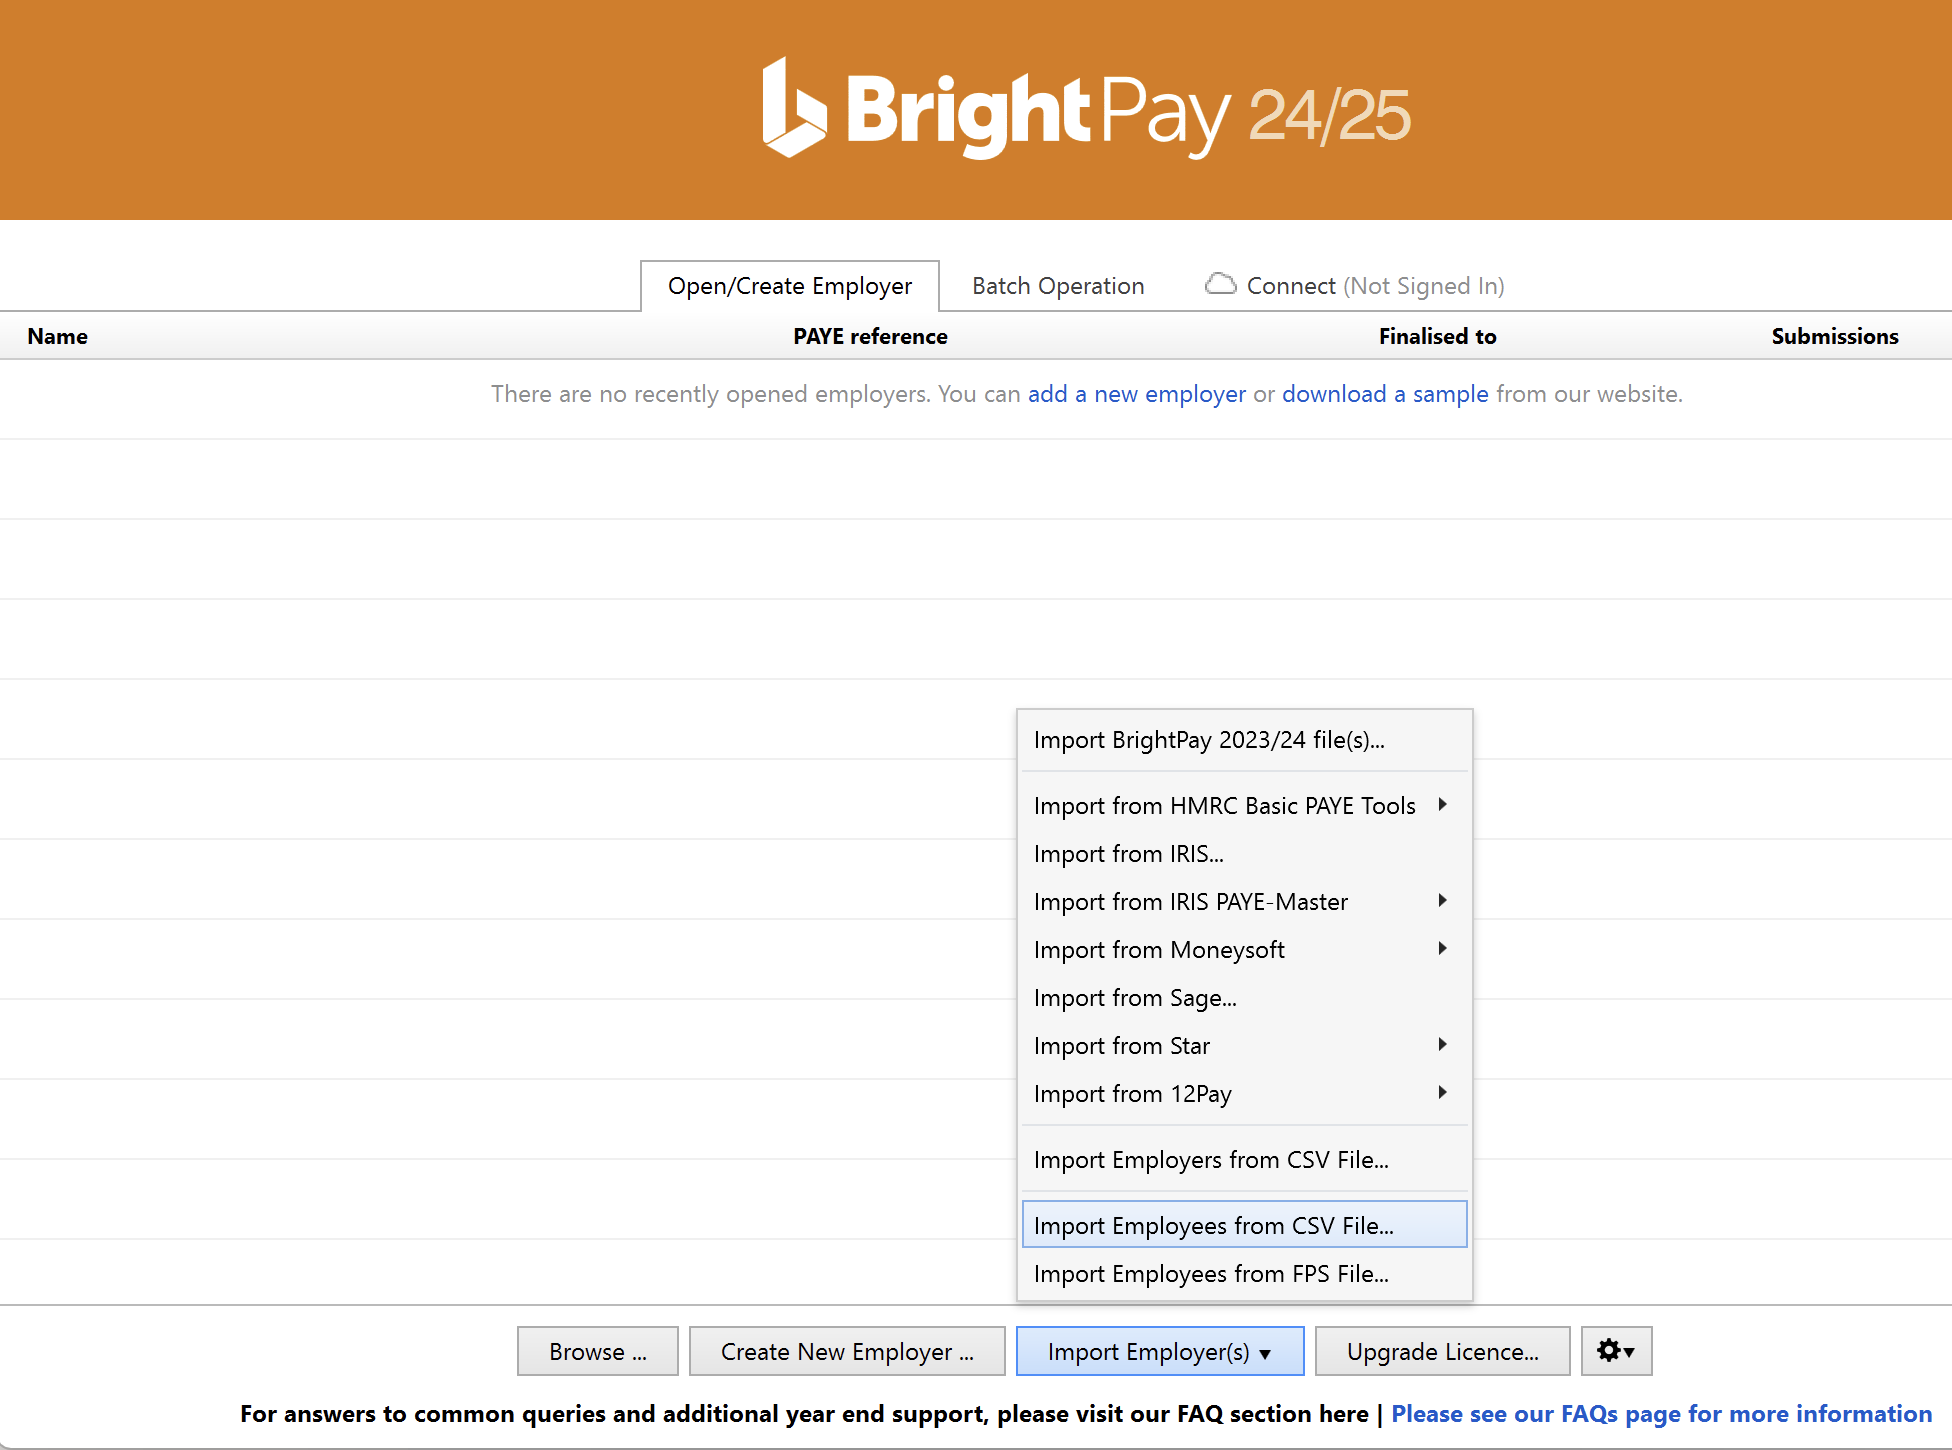Expand HMRC Basic PAYE Tools submenu arrow
1952x1450 pixels.
coord(1442,804)
